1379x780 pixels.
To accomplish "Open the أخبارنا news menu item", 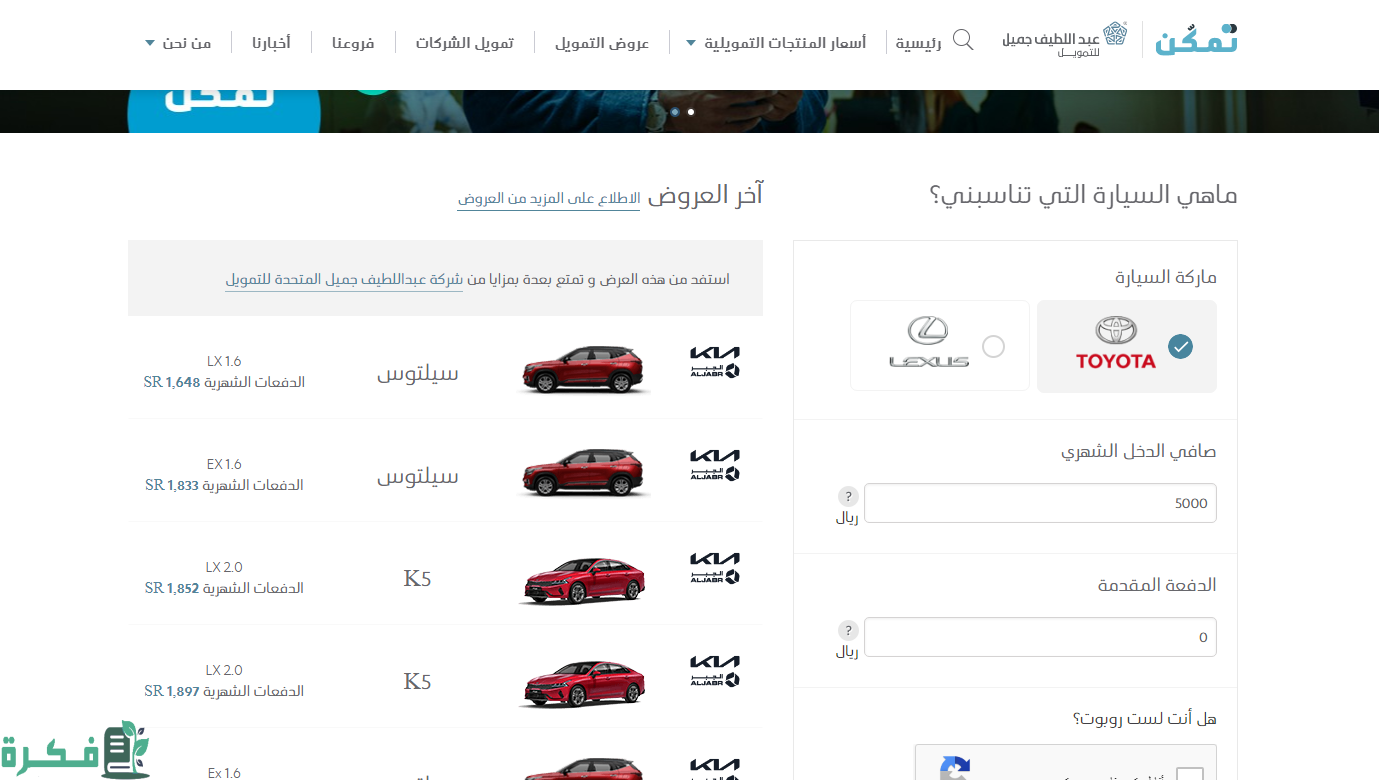I will point(271,43).
